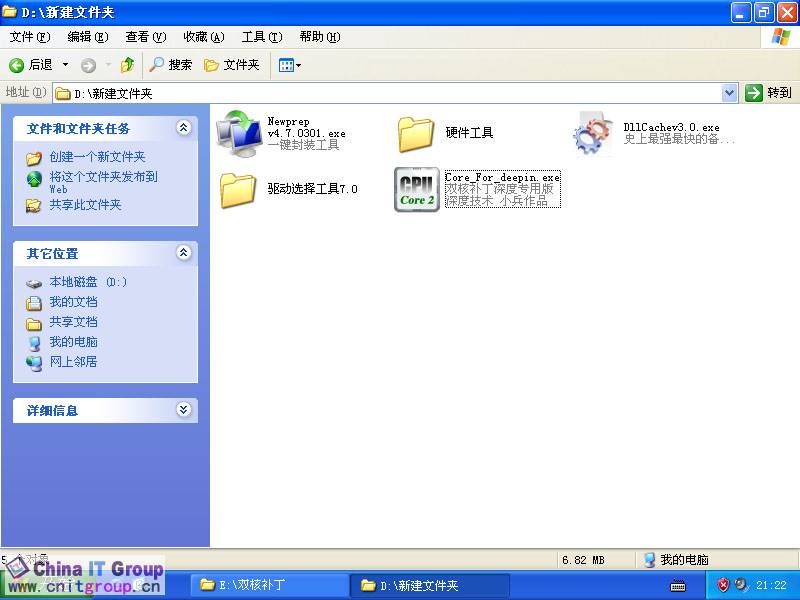This screenshot has height=600, width=800.
Task: Select the Newprep v4.7.0301.exe program icon
Action: (238, 133)
